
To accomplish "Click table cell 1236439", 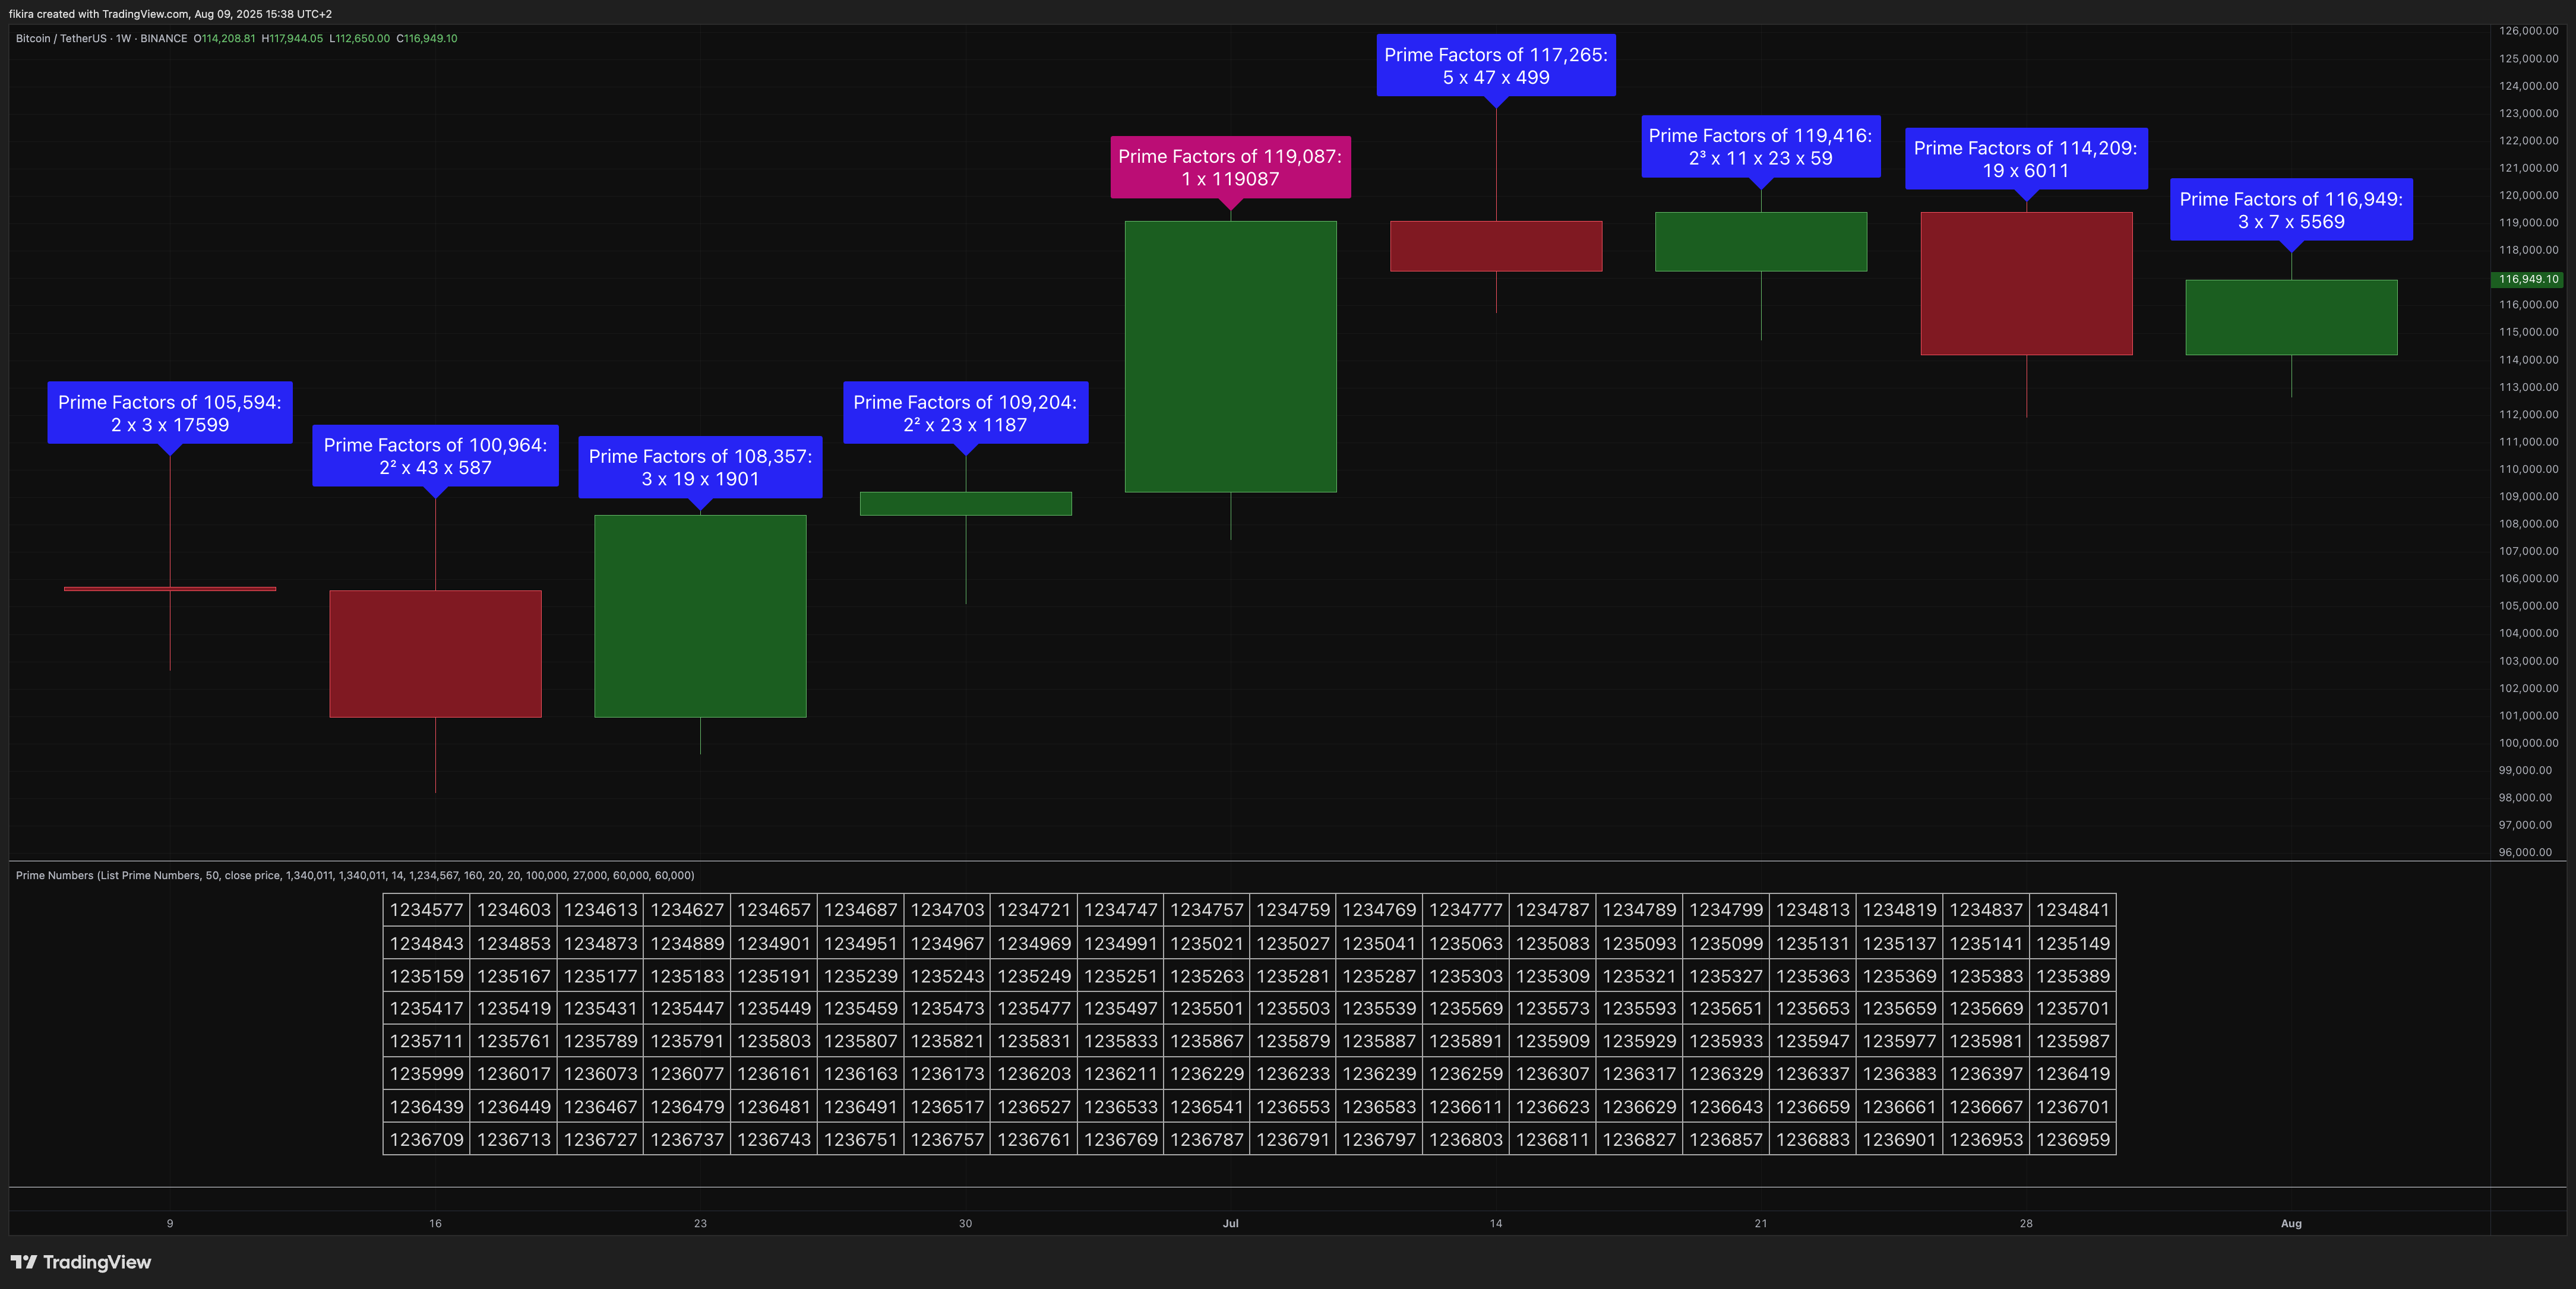I will pyautogui.click(x=427, y=1107).
